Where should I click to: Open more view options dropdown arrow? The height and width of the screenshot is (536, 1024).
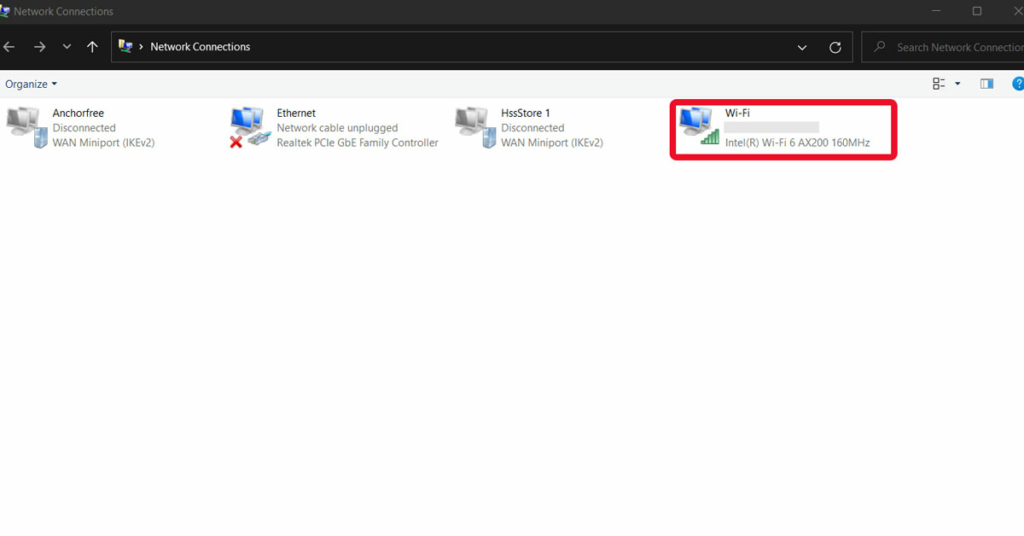pos(958,84)
